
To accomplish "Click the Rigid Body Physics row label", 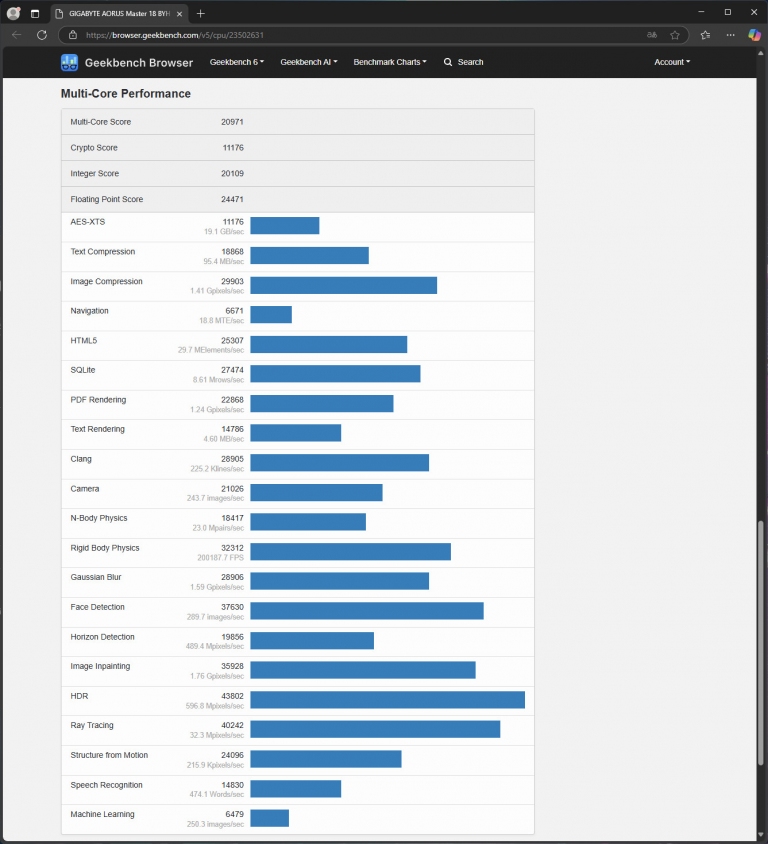I will tap(105, 547).
